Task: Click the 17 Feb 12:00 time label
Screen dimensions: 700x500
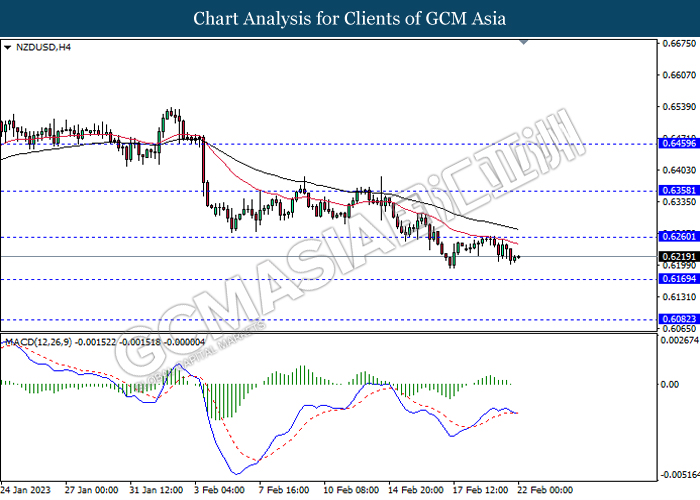Action: click(x=480, y=490)
